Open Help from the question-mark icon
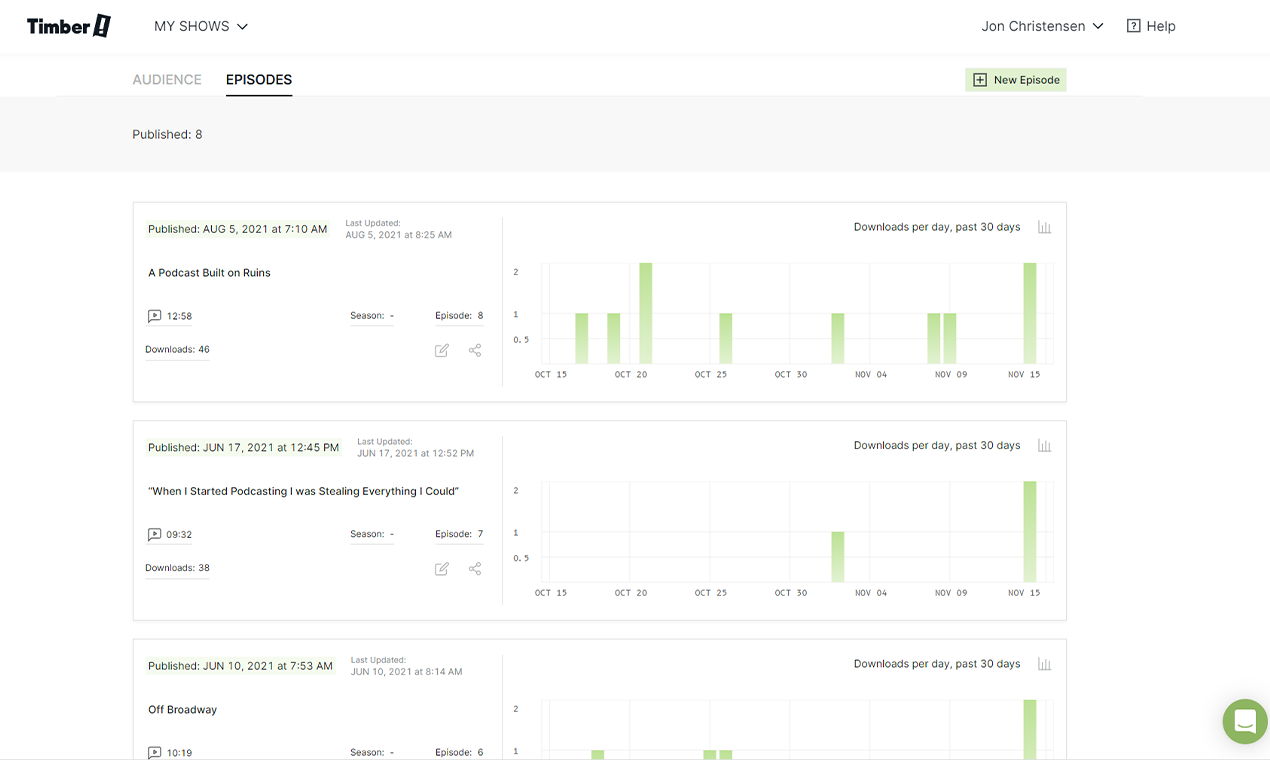This screenshot has height=760, width=1270. point(1151,26)
